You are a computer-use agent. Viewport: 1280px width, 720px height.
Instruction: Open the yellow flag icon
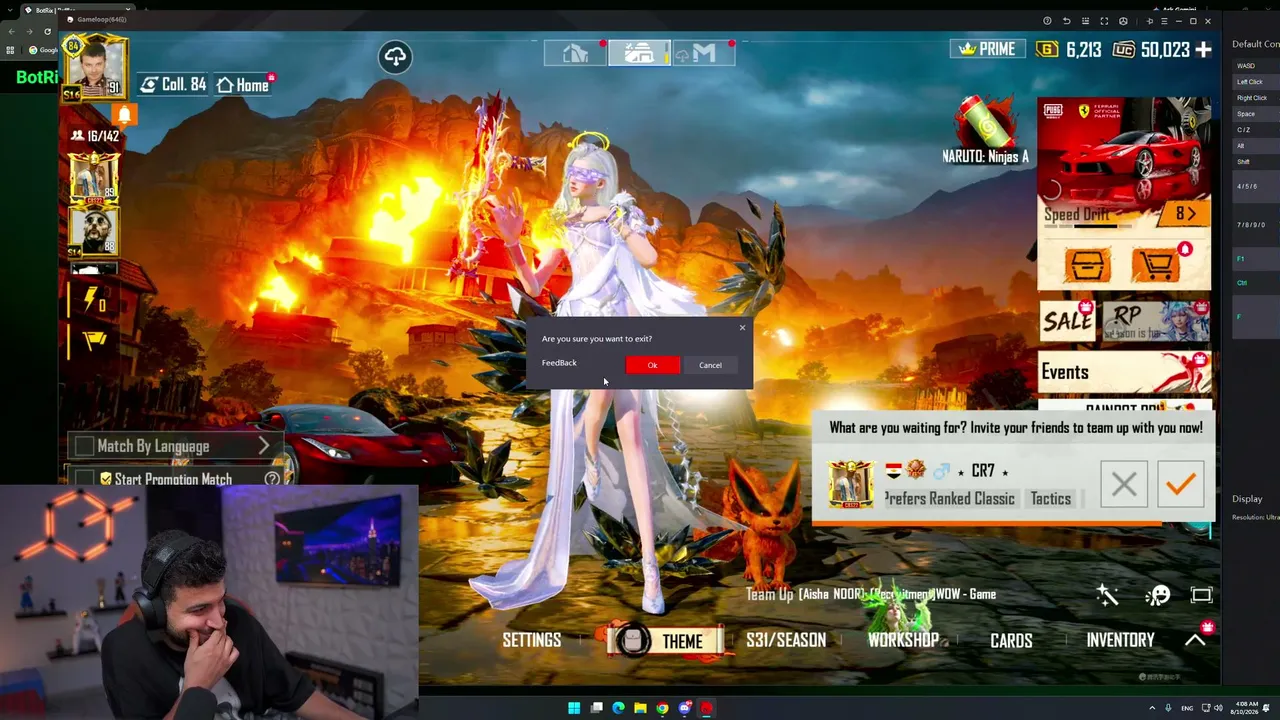pos(94,341)
